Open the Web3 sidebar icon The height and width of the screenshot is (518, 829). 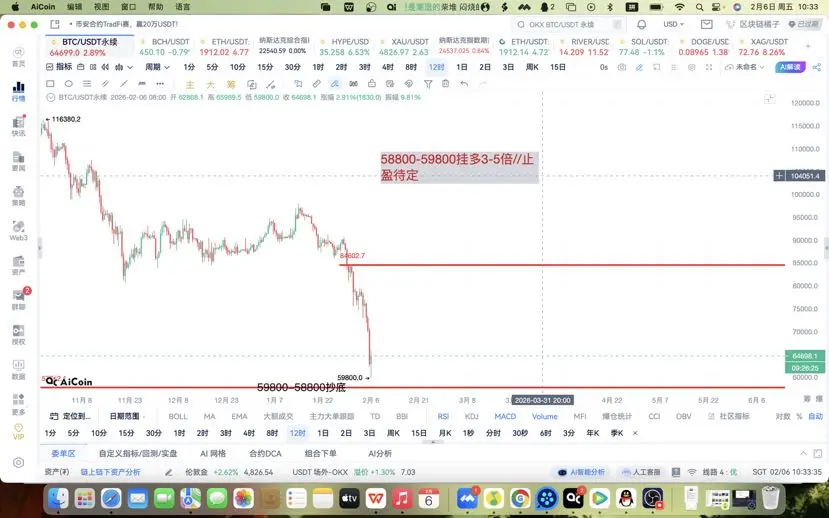(x=19, y=230)
